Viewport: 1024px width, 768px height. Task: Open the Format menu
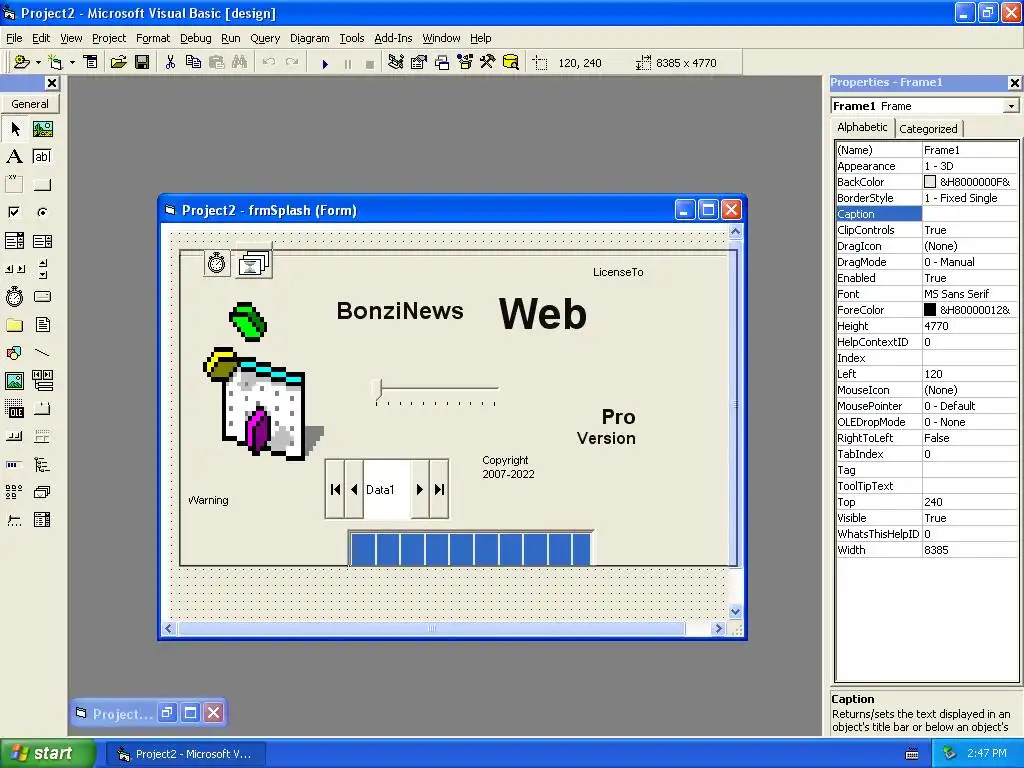(153, 38)
